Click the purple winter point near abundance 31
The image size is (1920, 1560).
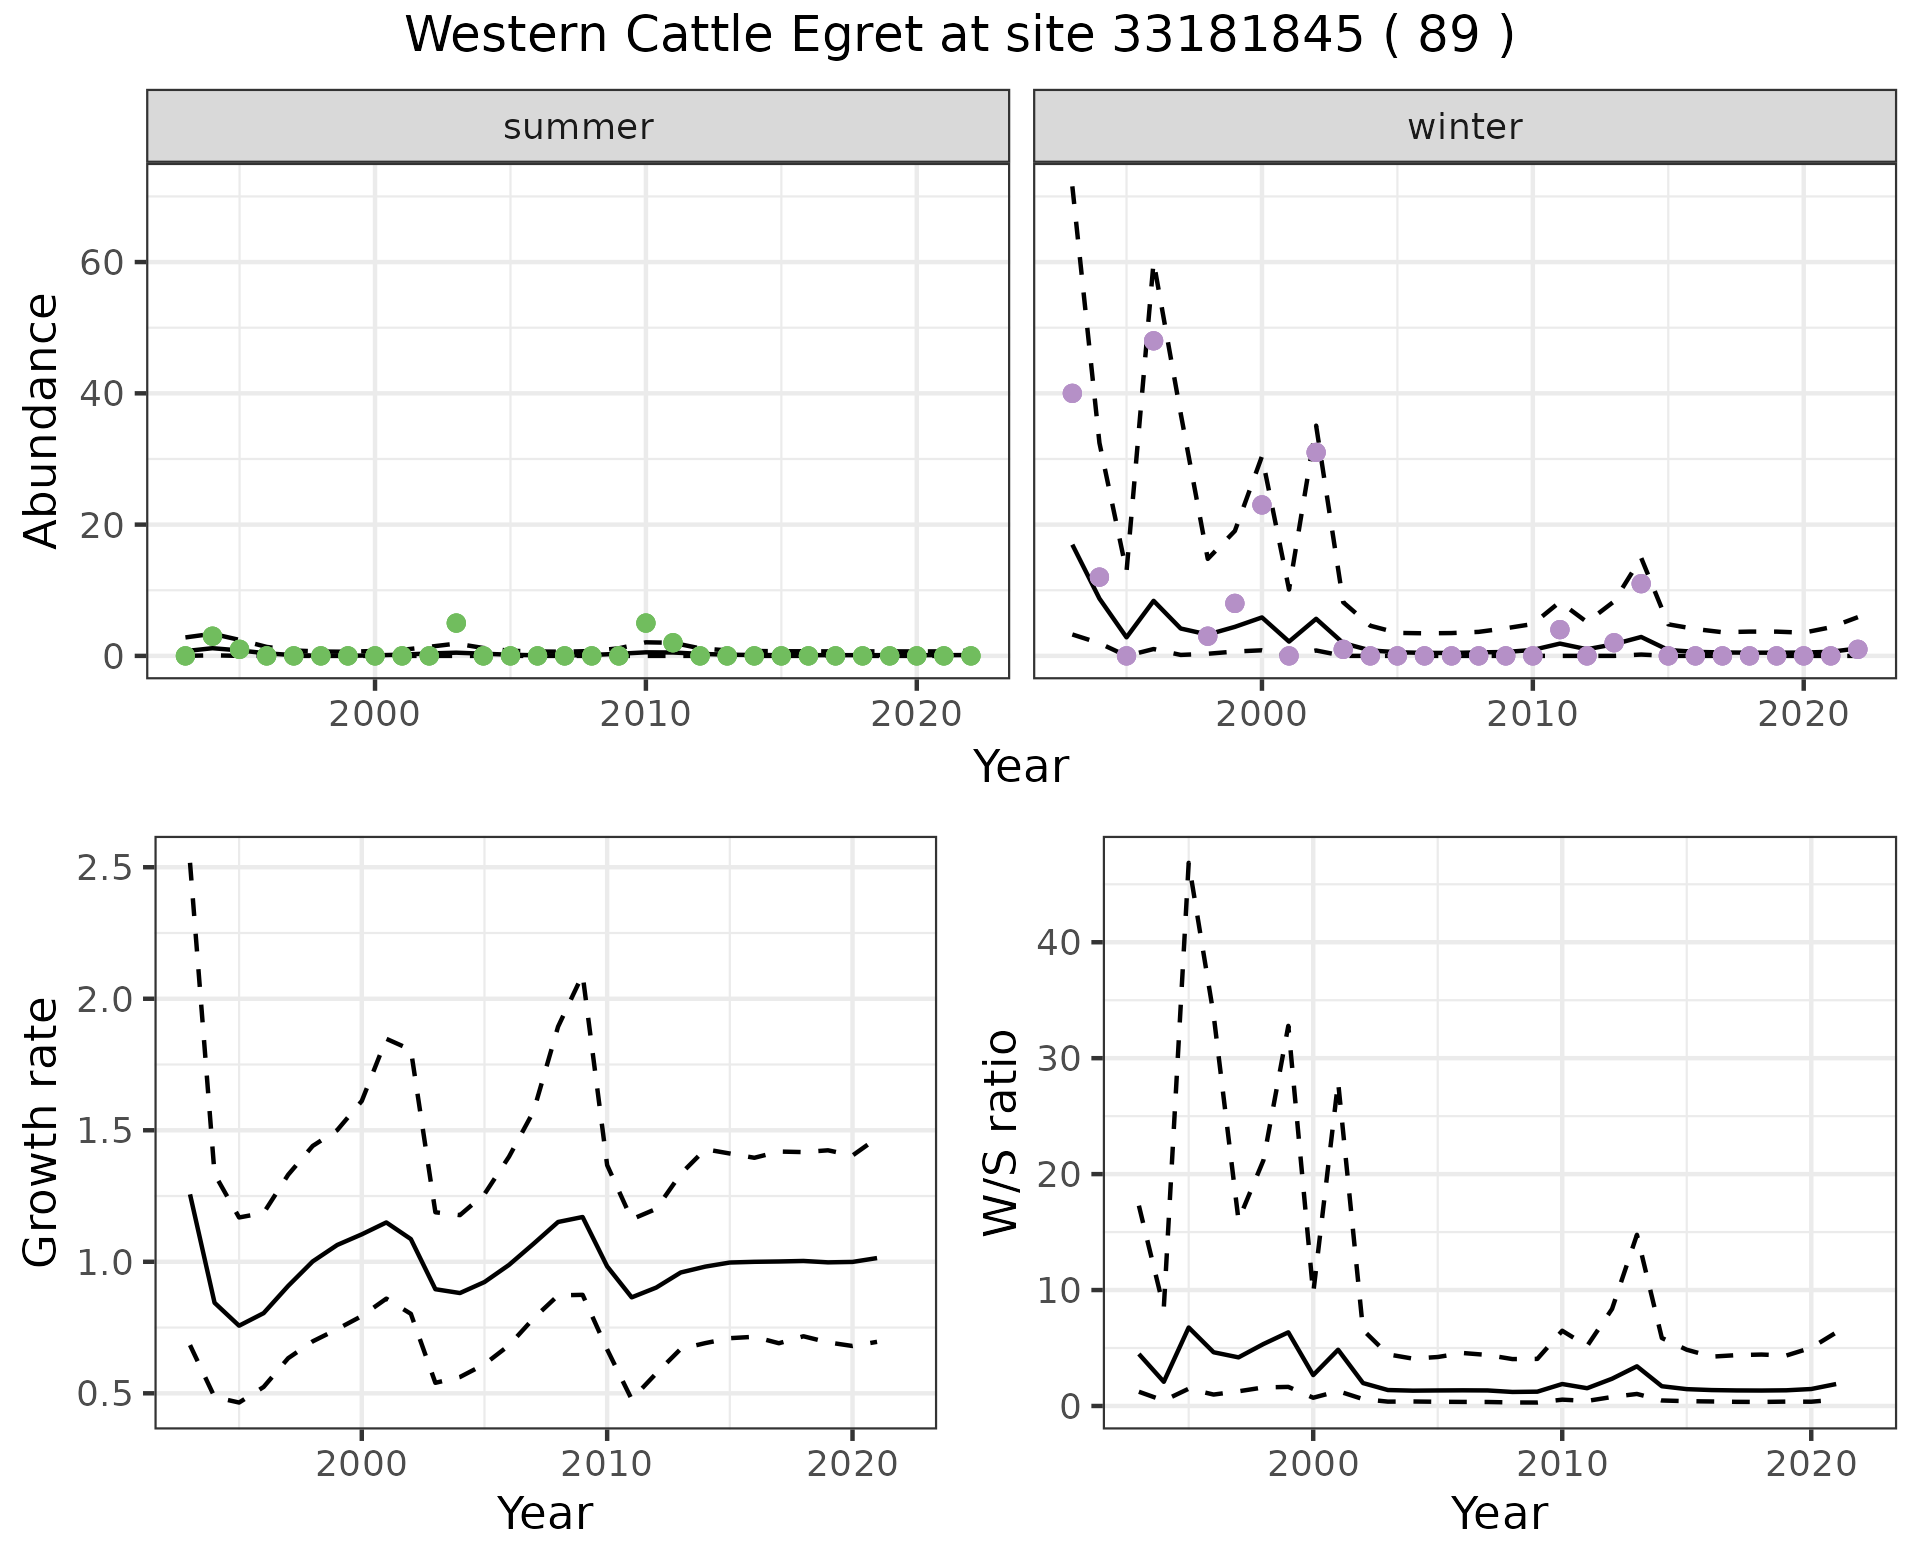coord(1316,452)
